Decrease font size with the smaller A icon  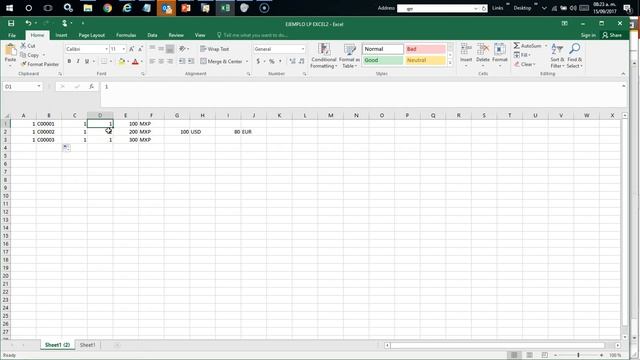point(140,49)
